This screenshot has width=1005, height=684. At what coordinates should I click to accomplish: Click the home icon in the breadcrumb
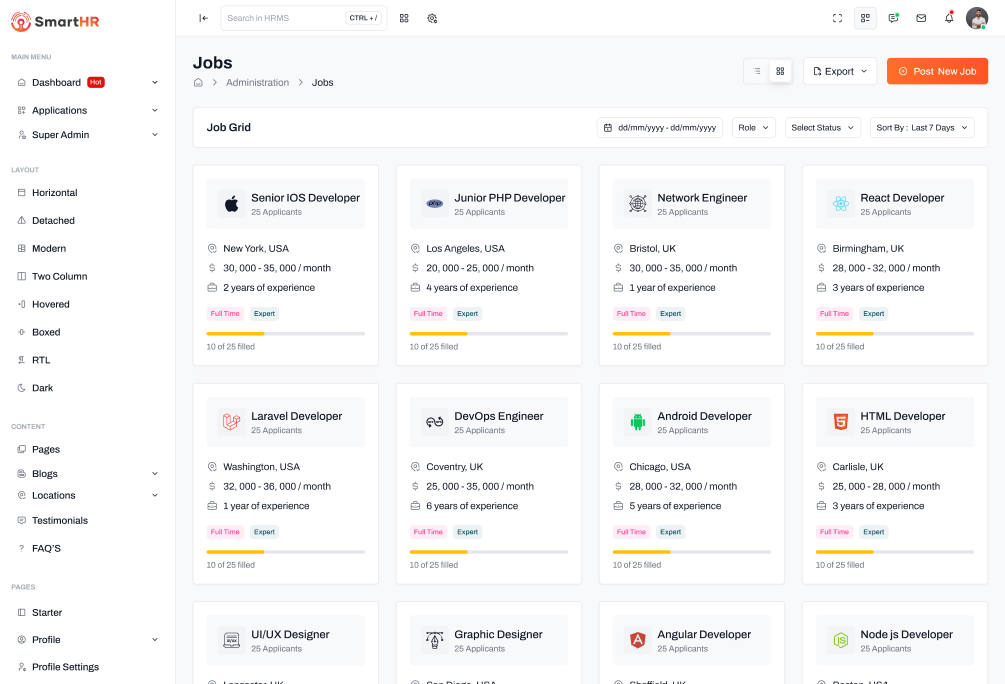[x=198, y=83]
